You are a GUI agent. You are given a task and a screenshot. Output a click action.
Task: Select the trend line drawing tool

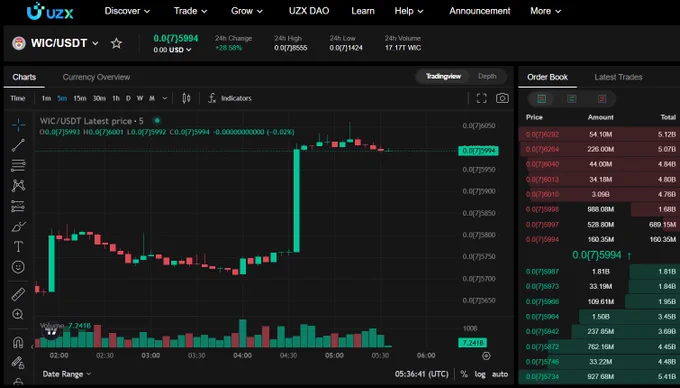[x=18, y=145]
